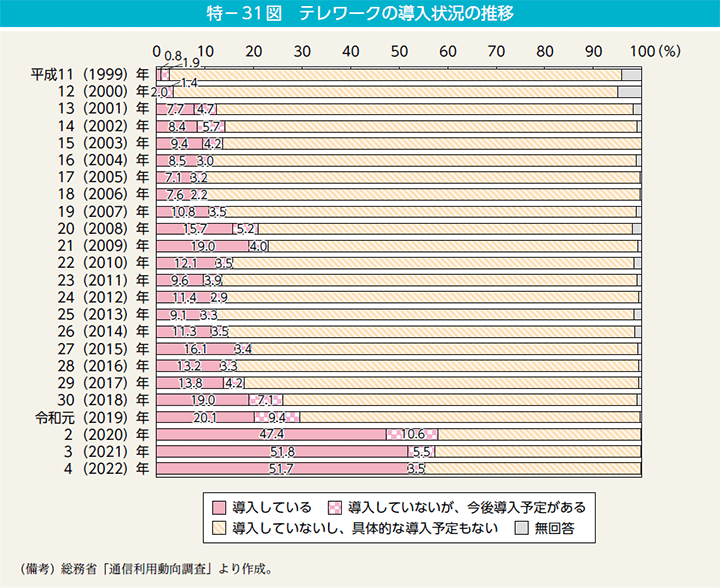Click the axis tick label '70'

pyautogui.click(x=496, y=51)
